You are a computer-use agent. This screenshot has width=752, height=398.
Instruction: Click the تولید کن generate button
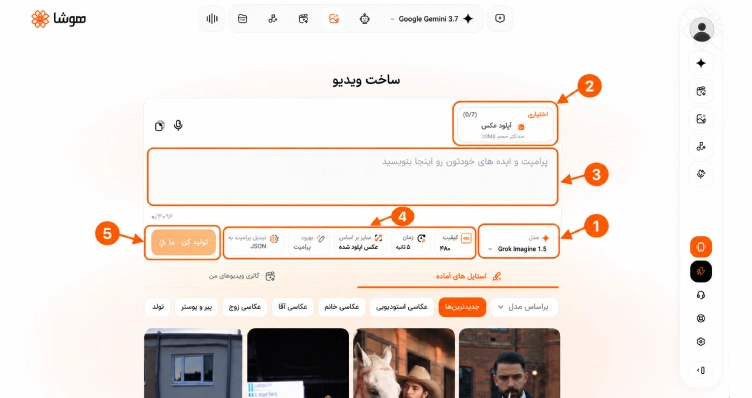pos(183,243)
